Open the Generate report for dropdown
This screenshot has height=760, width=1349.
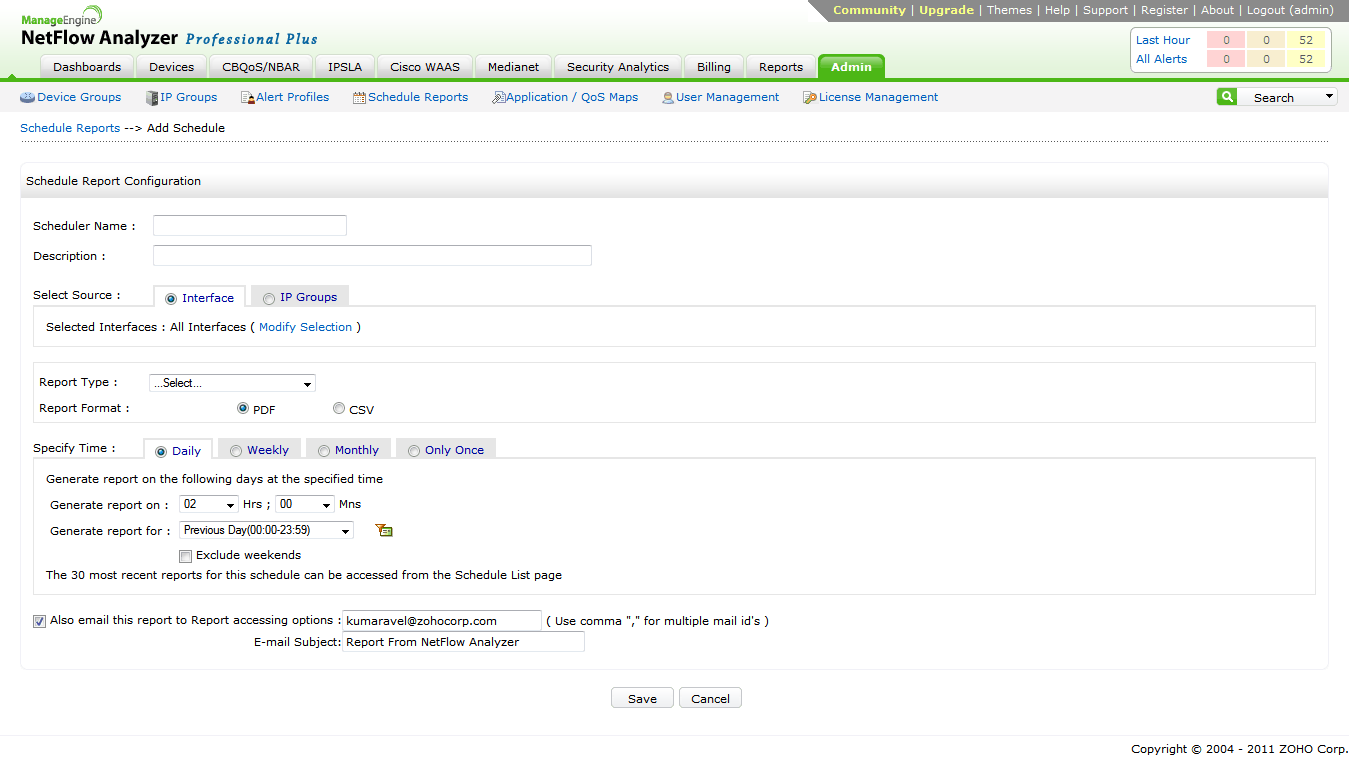click(266, 530)
